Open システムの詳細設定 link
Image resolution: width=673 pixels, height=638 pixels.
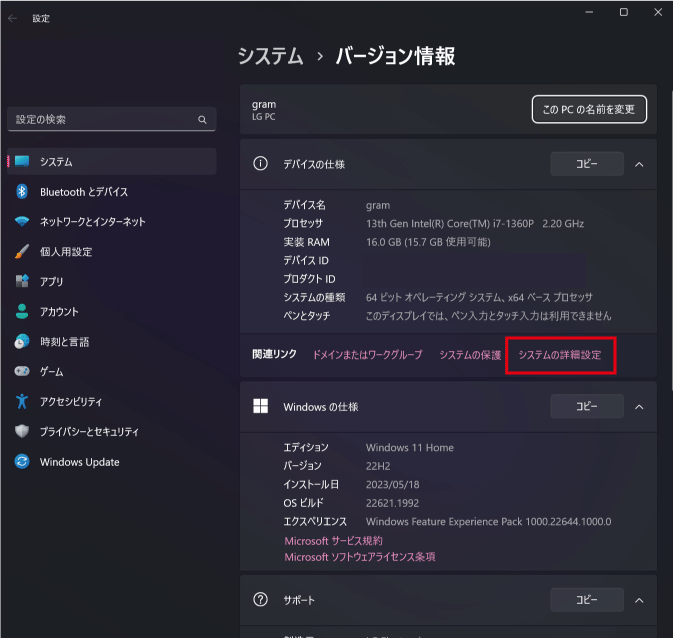pyautogui.click(x=560, y=355)
